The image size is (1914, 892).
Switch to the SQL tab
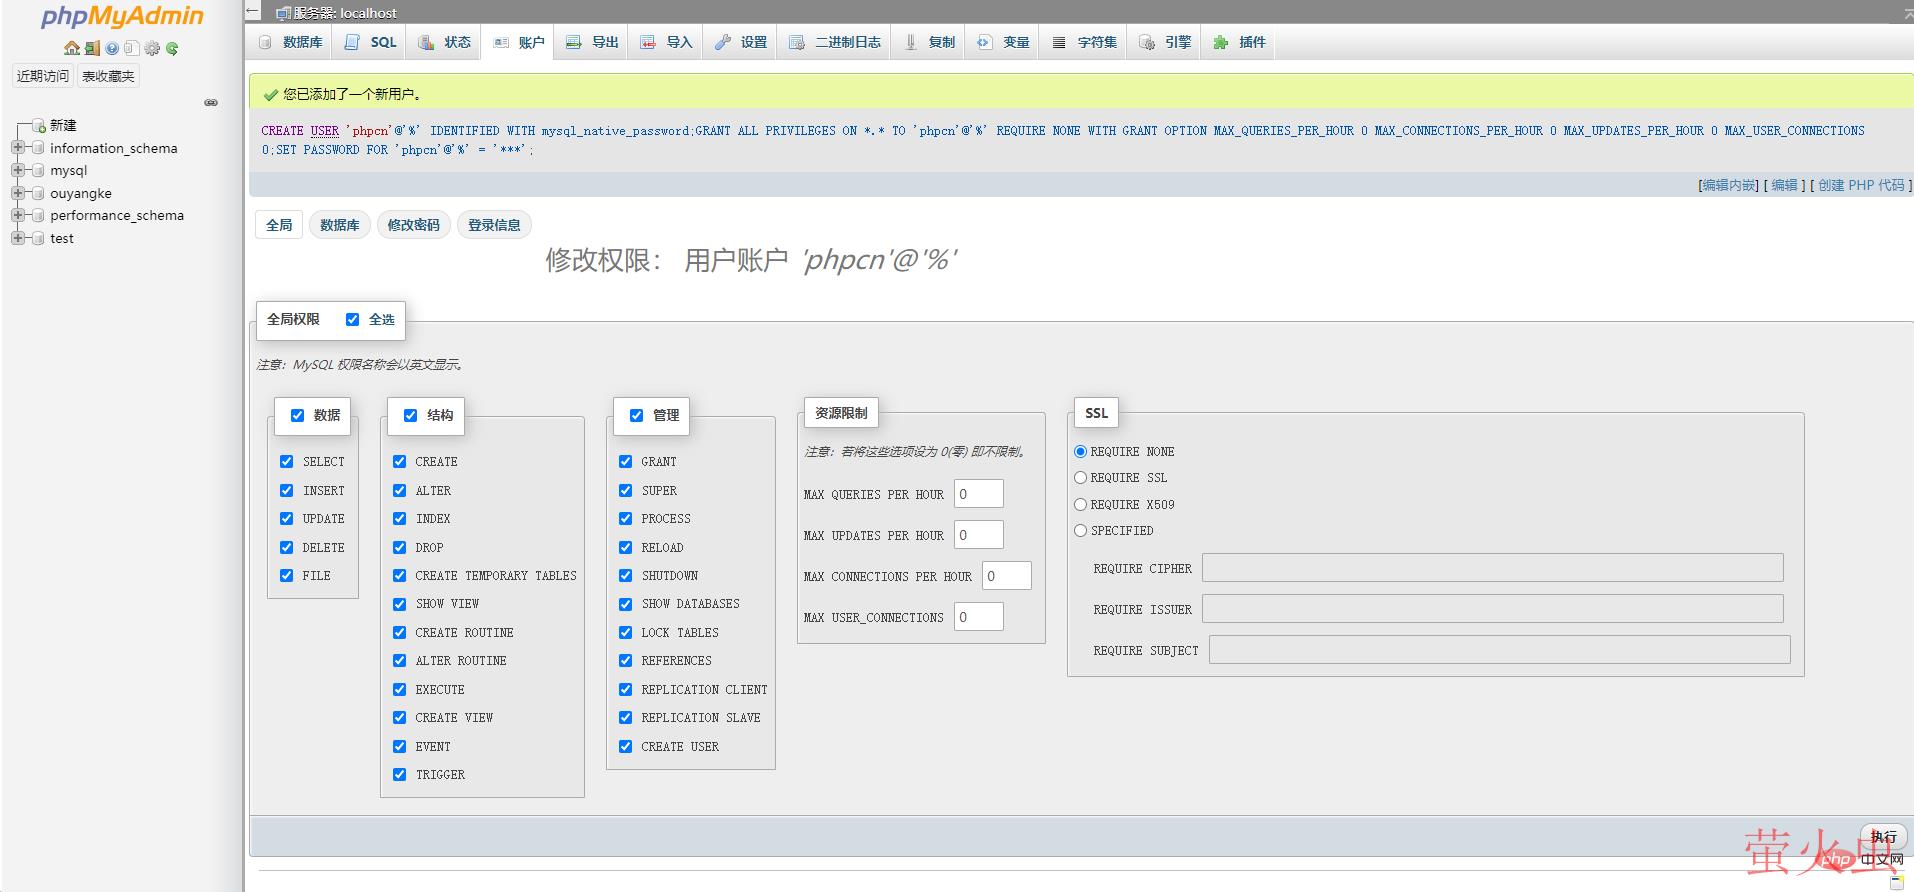[x=371, y=42]
